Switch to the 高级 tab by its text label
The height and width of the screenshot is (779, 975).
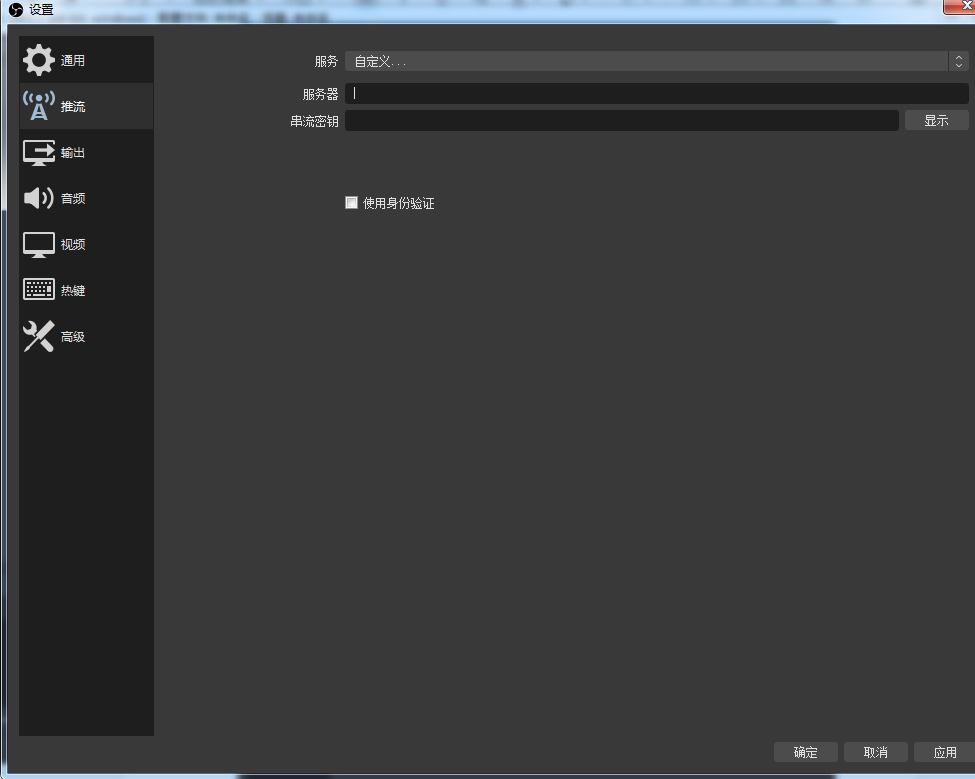click(73, 337)
